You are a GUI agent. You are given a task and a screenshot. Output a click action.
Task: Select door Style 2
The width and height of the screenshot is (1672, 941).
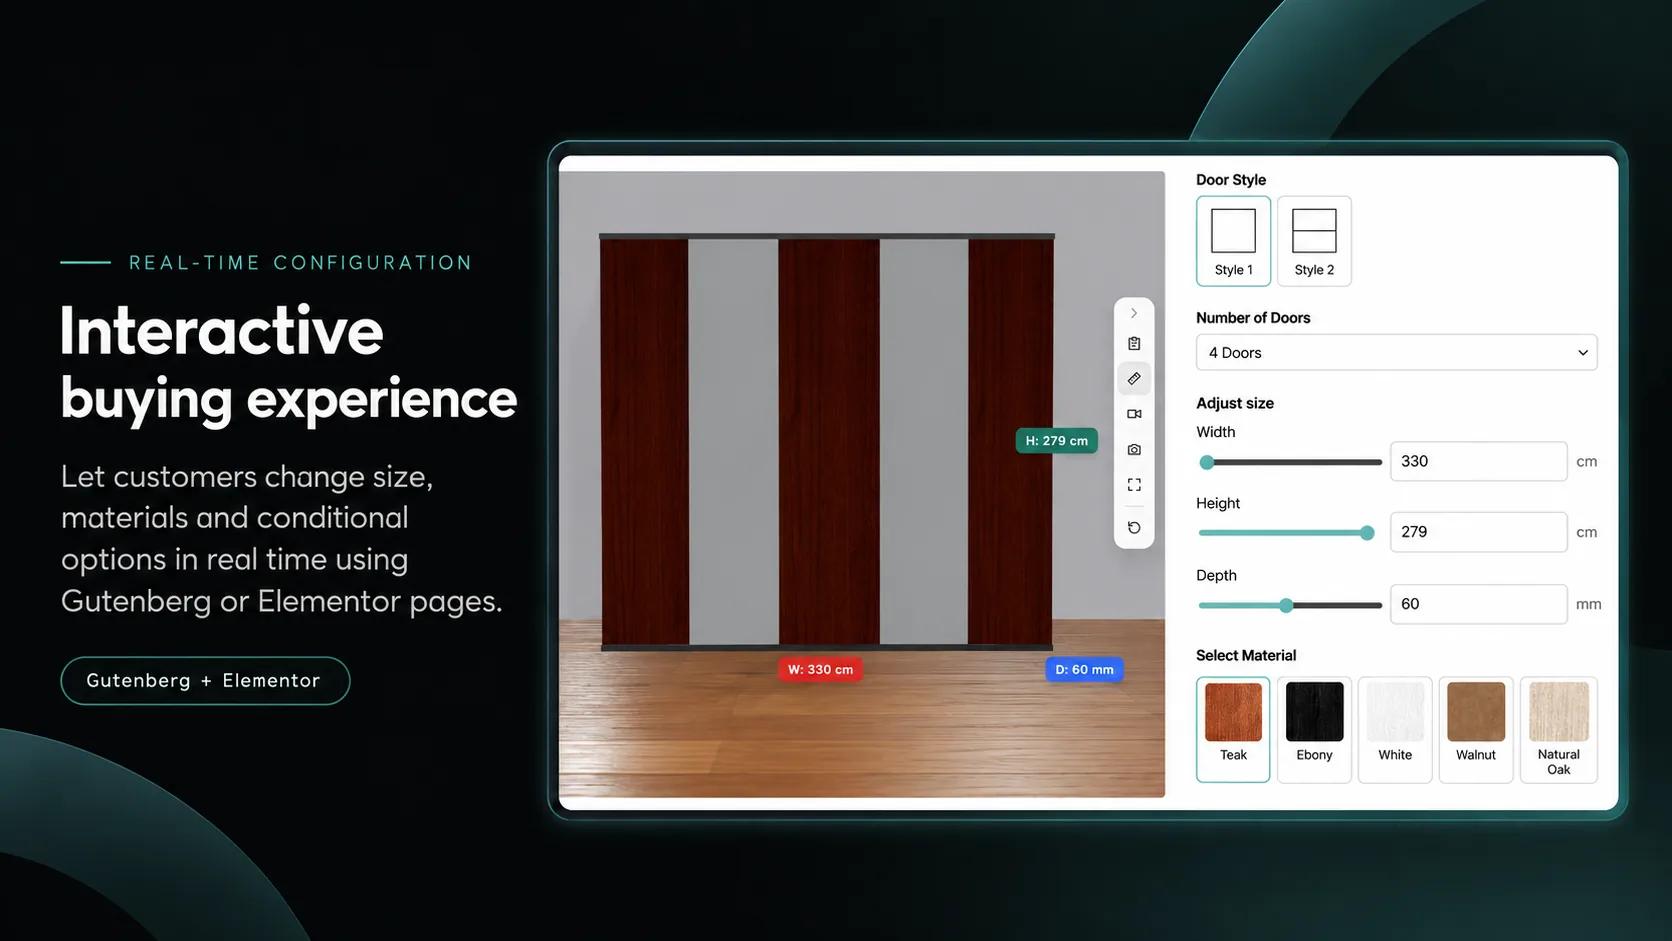tap(1314, 241)
